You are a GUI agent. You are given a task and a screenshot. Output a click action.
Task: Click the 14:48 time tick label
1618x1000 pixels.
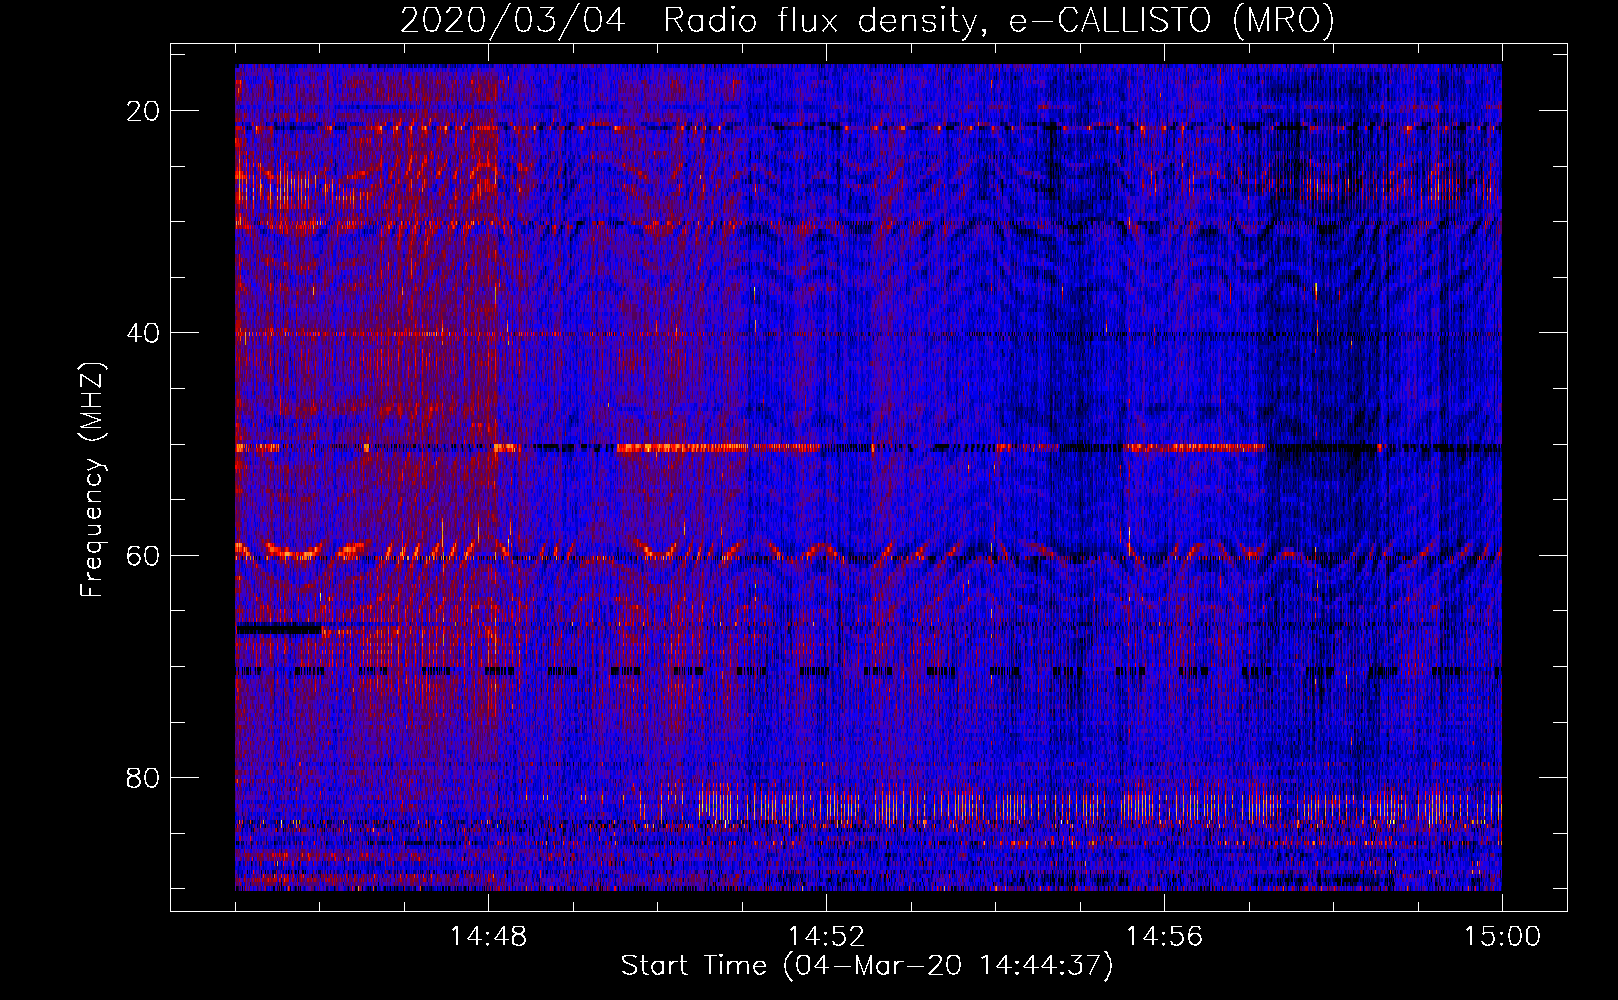(x=489, y=937)
